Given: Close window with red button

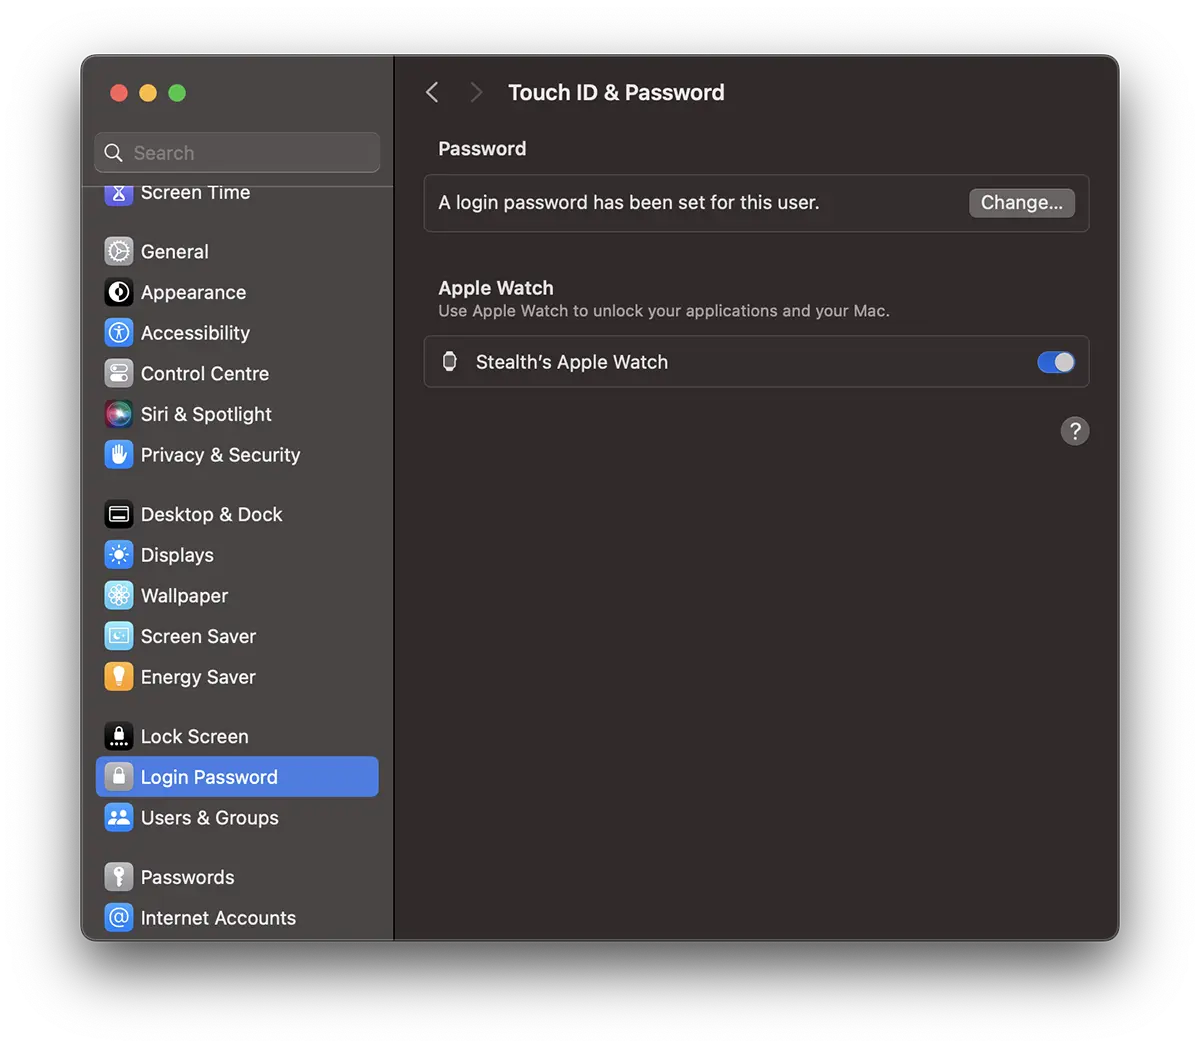Looking at the screenshot, I should click(119, 93).
